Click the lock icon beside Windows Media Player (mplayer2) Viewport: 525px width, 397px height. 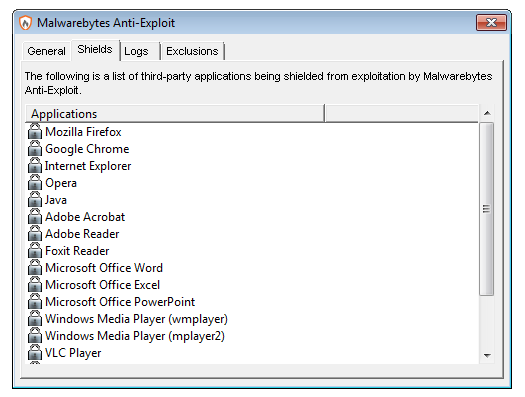pos(35,336)
